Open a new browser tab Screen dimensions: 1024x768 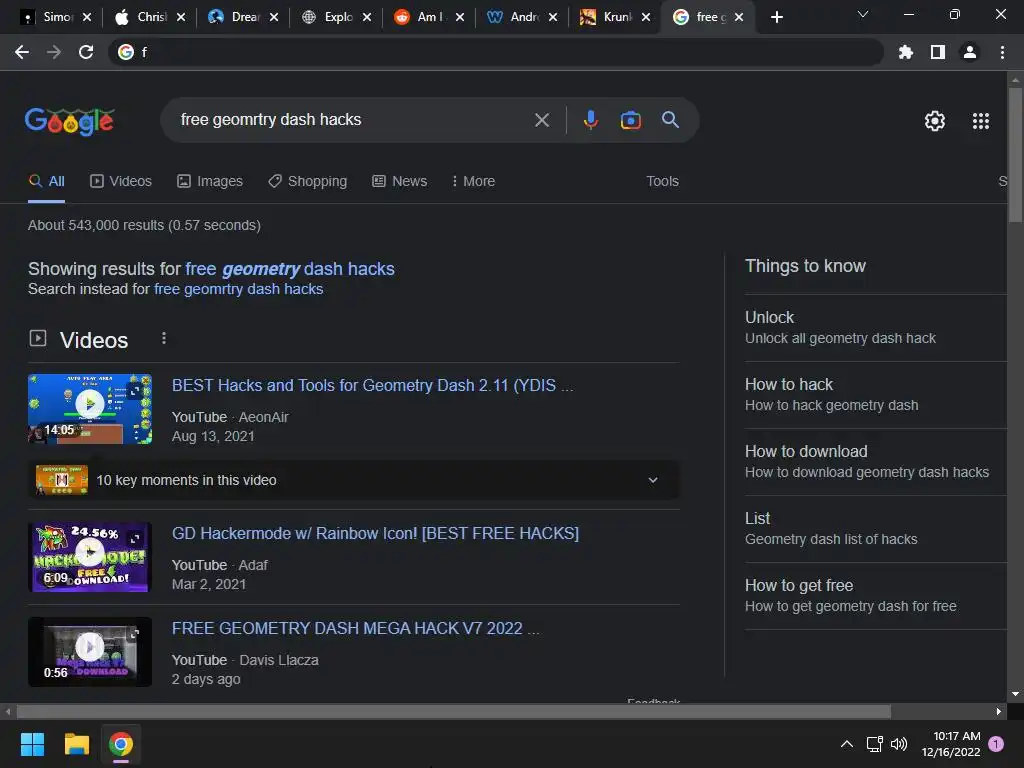pos(776,17)
